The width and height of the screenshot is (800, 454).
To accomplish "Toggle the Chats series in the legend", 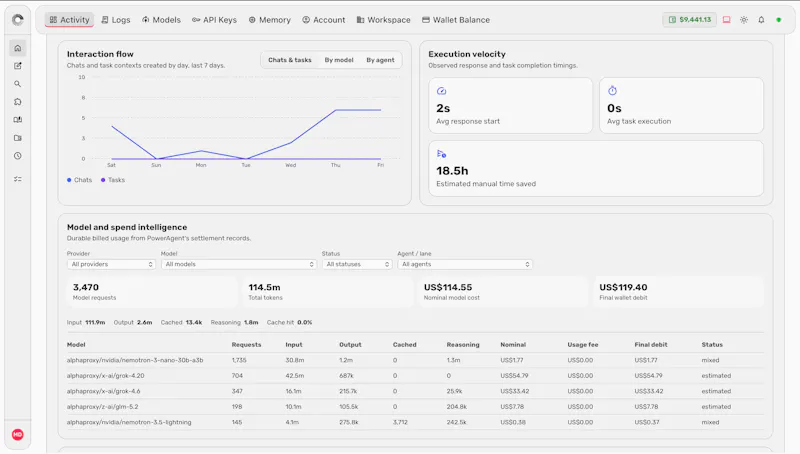I will coord(80,180).
